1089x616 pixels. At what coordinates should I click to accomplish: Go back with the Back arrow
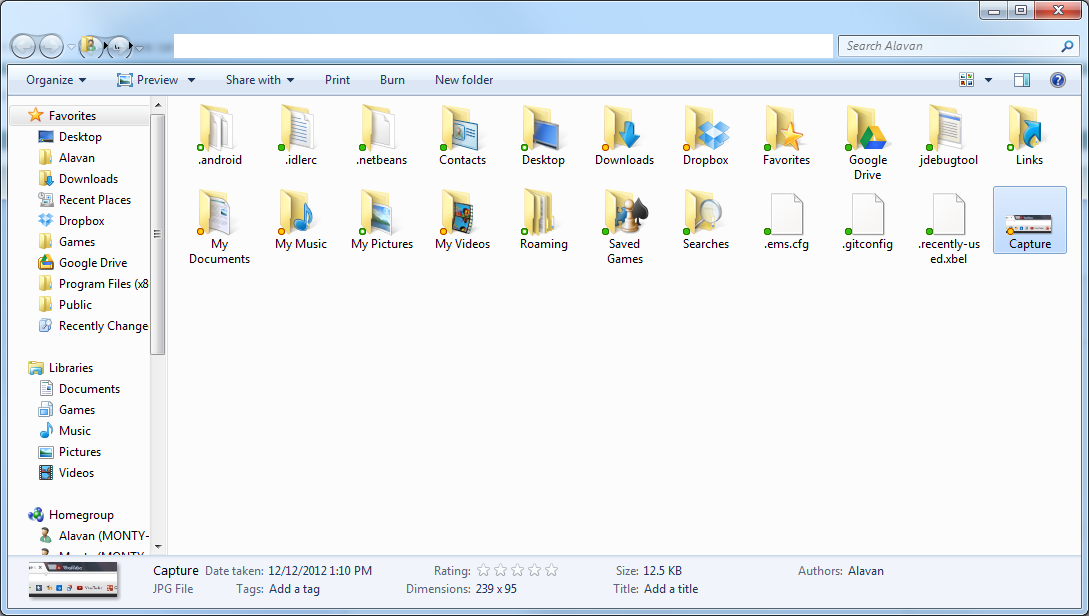(x=24, y=47)
